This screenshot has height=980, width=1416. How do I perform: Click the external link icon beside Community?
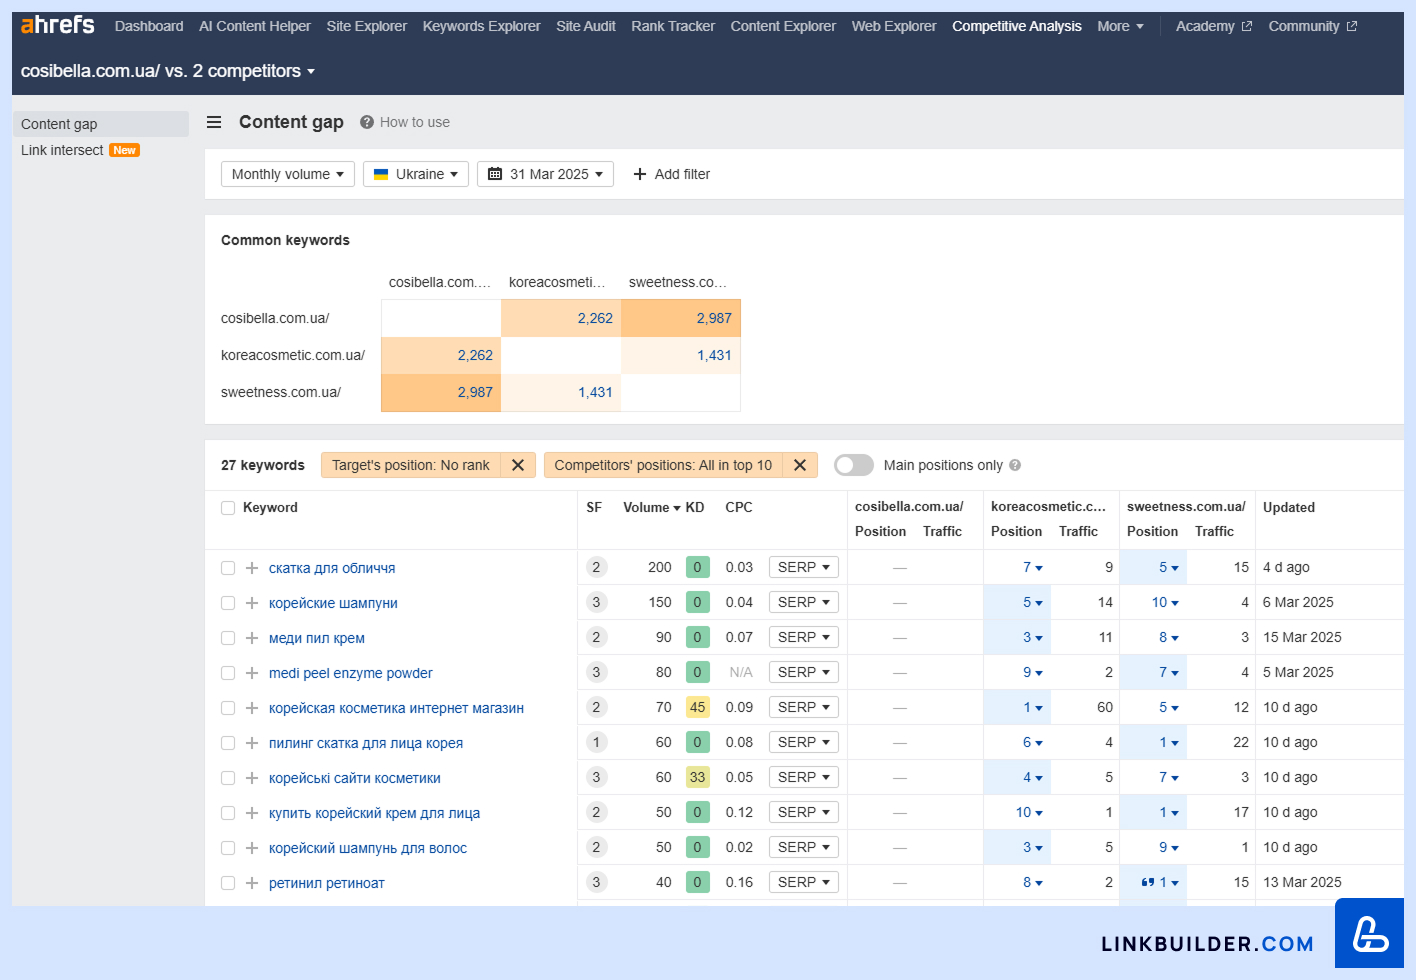pyautogui.click(x=1352, y=26)
